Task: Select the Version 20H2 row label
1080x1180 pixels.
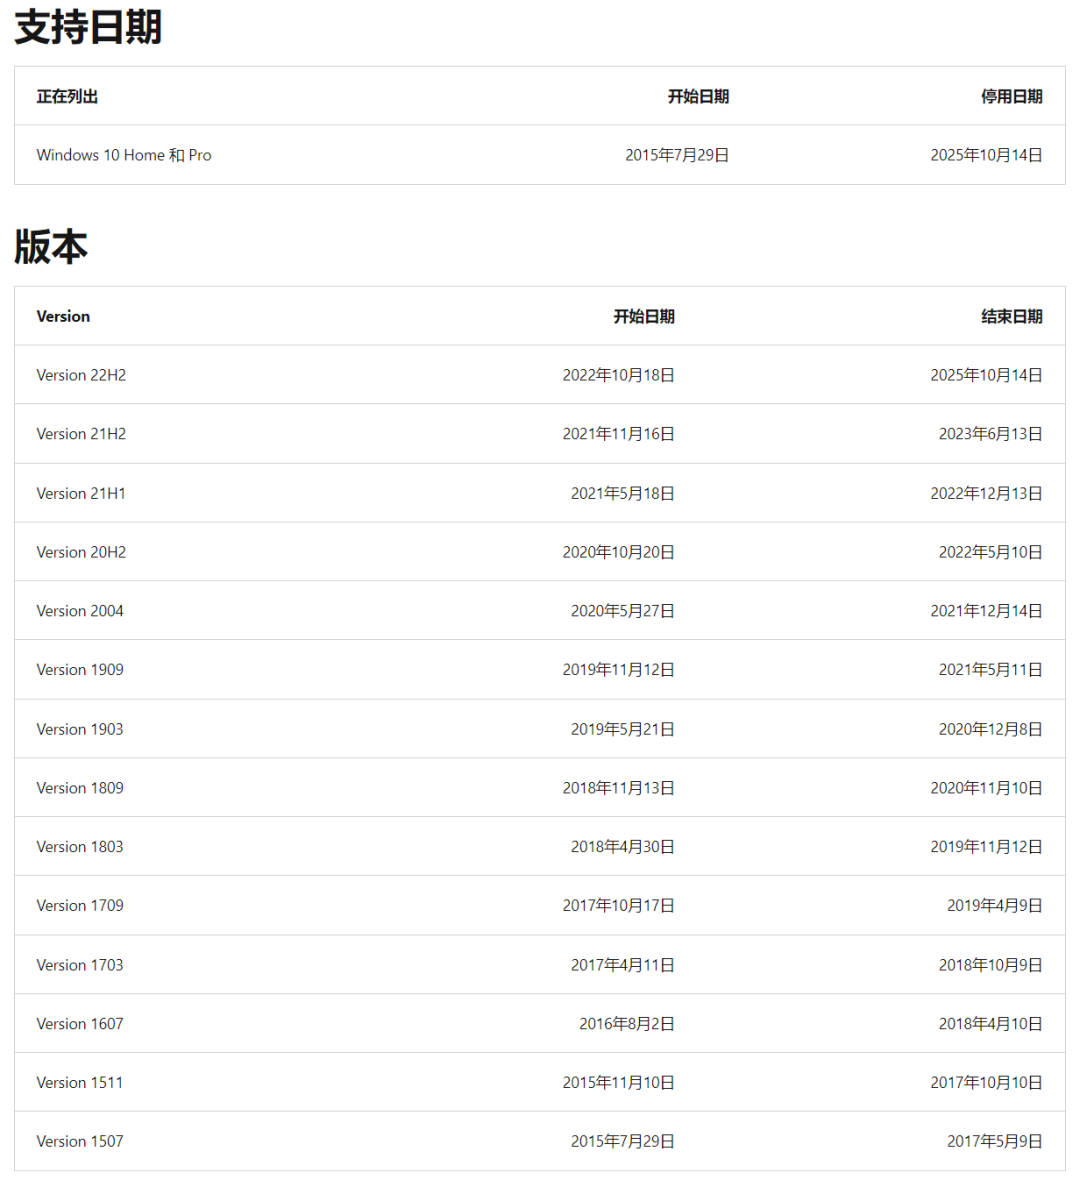Action: (81, 552)
